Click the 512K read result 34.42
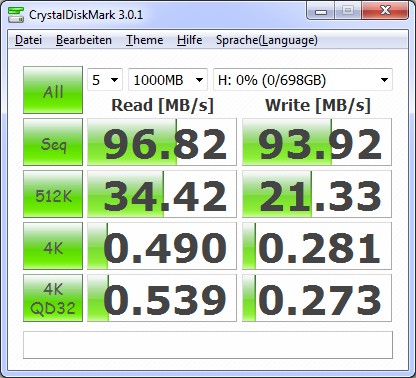Image resolution: width=416 pixels, height=378 pixels. (162, 194)
